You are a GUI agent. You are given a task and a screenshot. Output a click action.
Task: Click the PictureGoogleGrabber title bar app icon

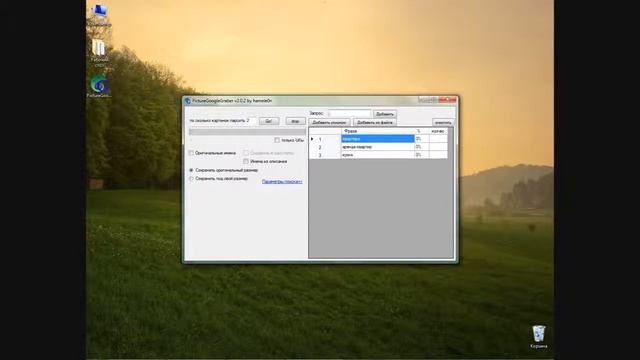188,101
